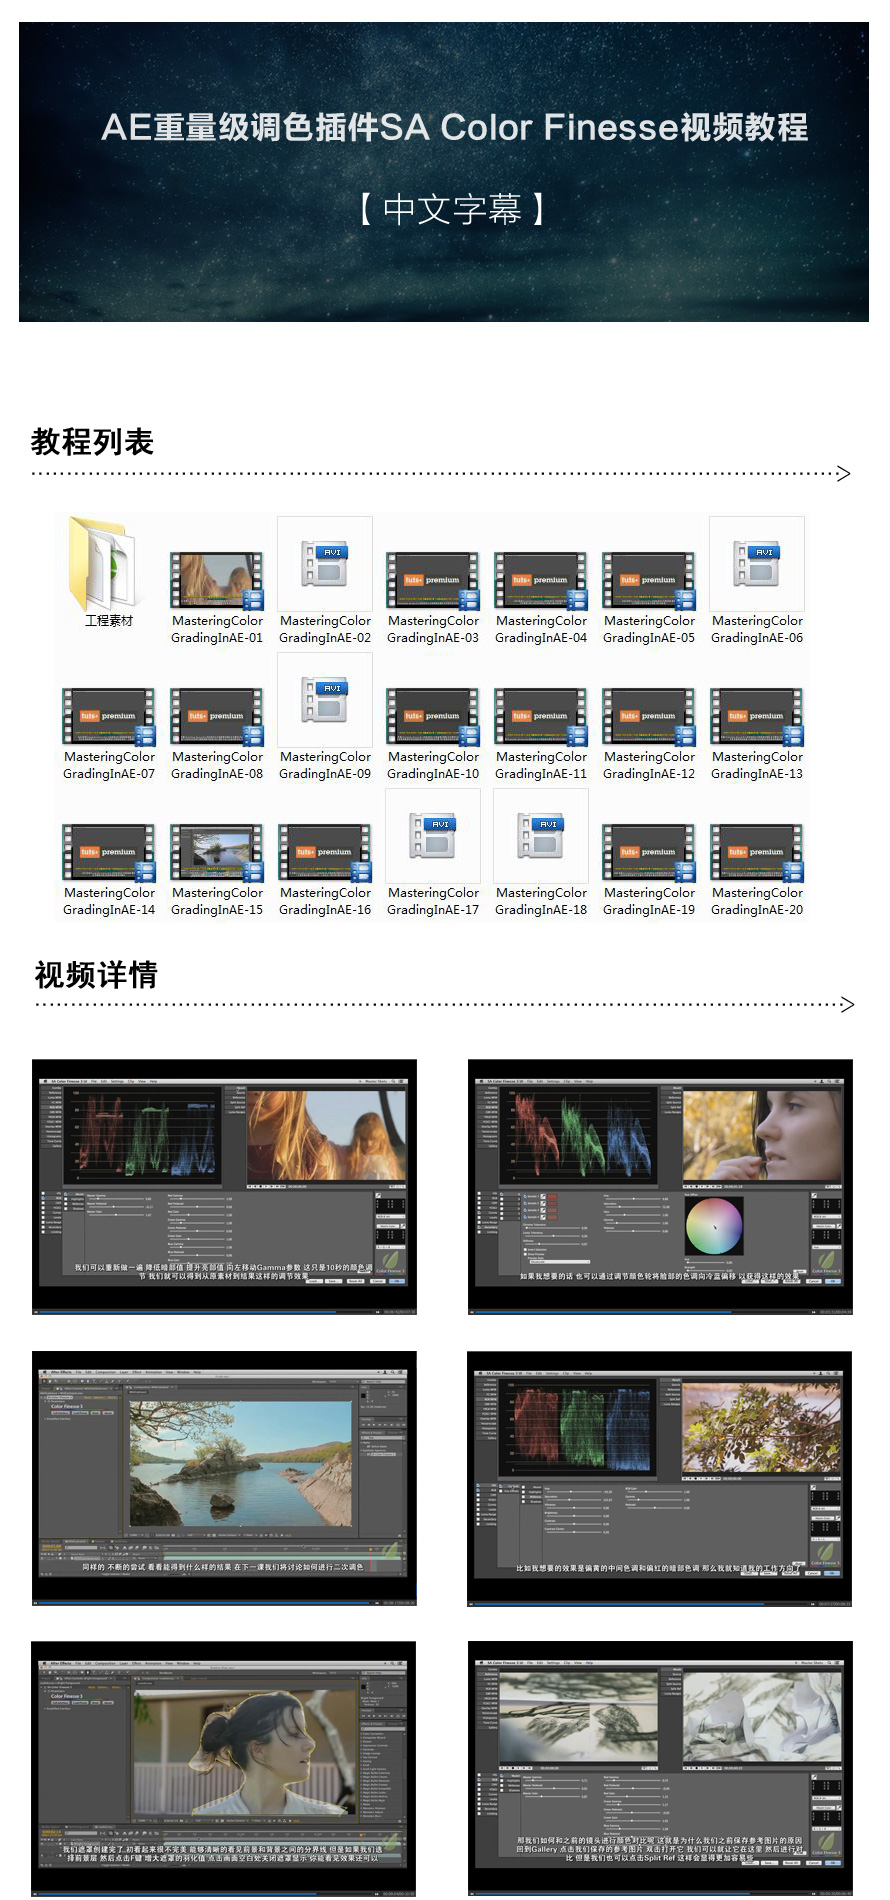
Task: Open video file MasteringColorGradingInAE-03
Action: (433, 581)
